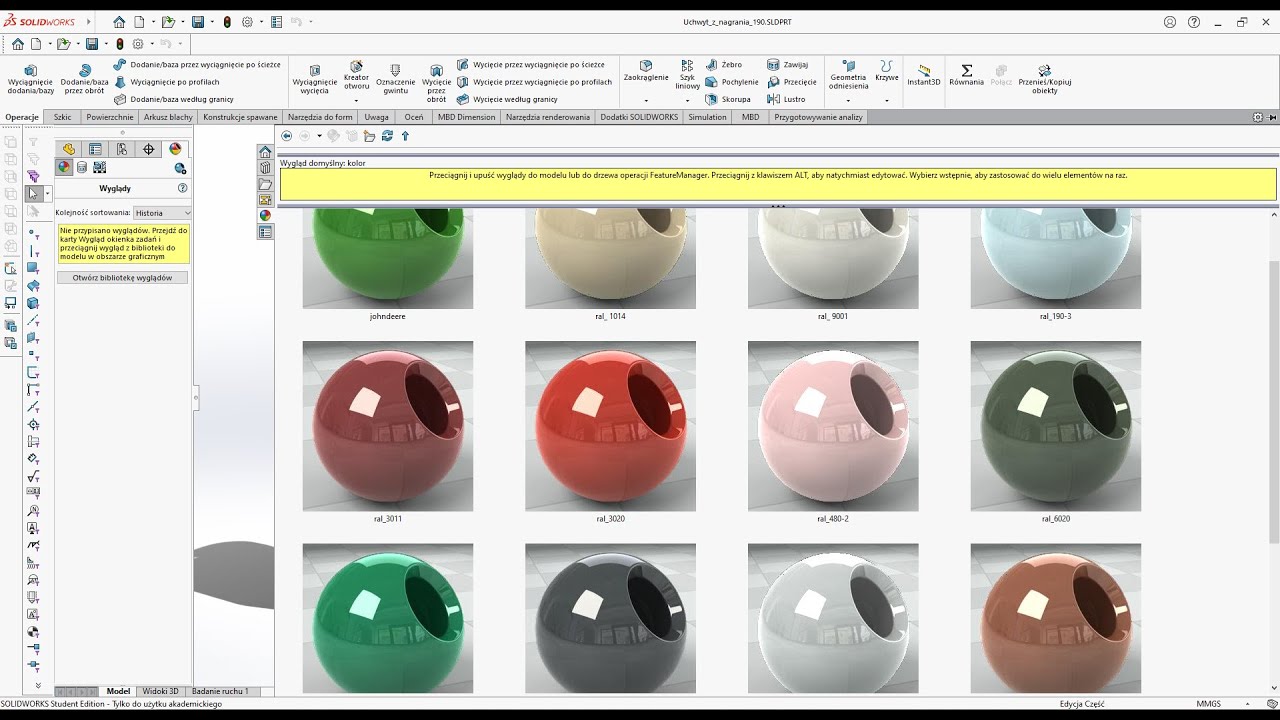Pick the ral_3011 dark red thumbnail

388,426
